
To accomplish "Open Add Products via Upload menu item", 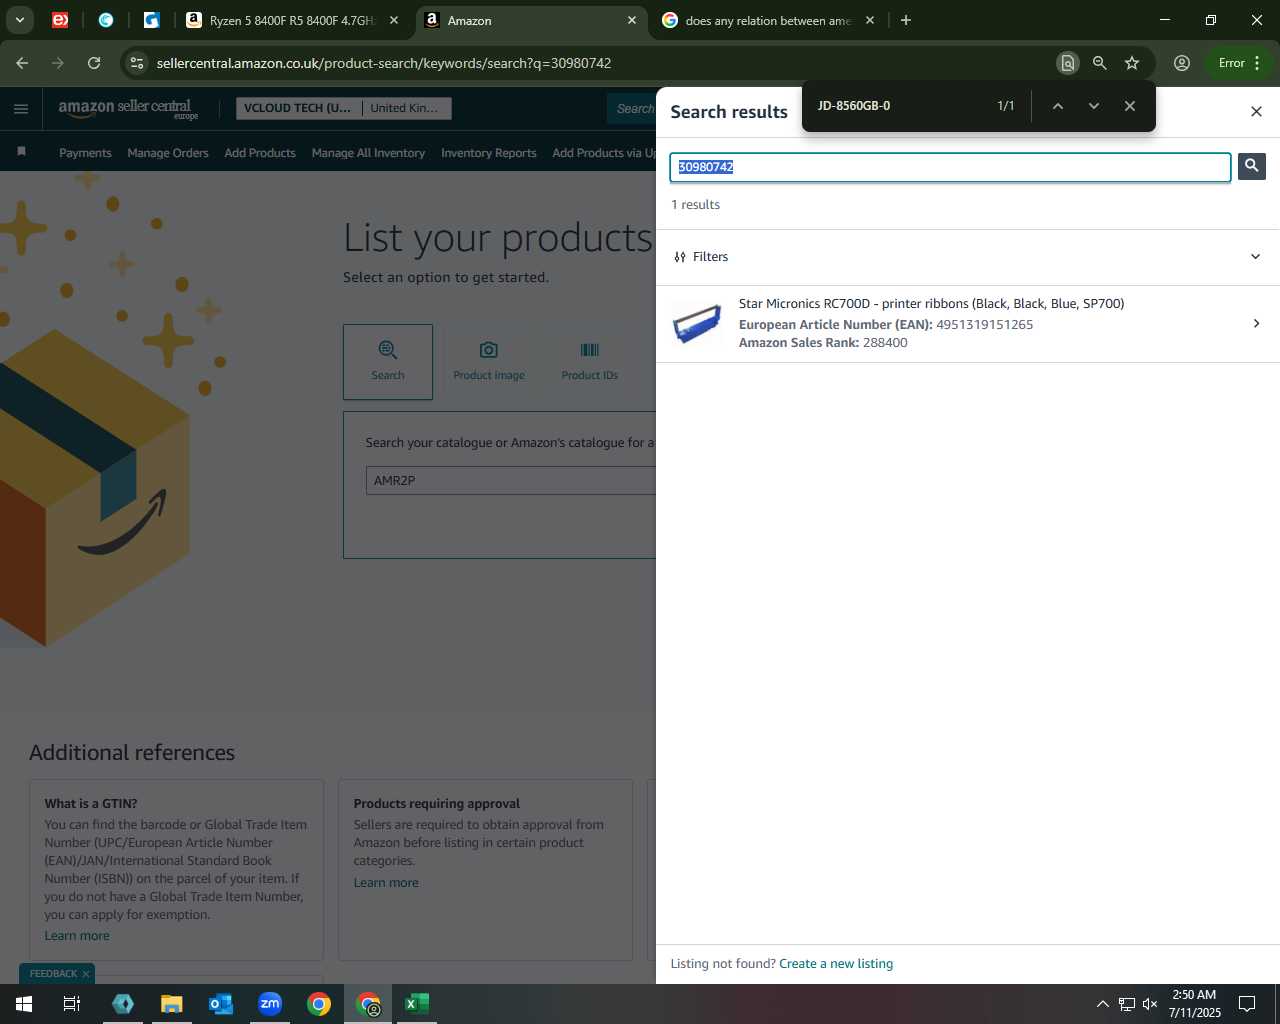I will [604, 153].
